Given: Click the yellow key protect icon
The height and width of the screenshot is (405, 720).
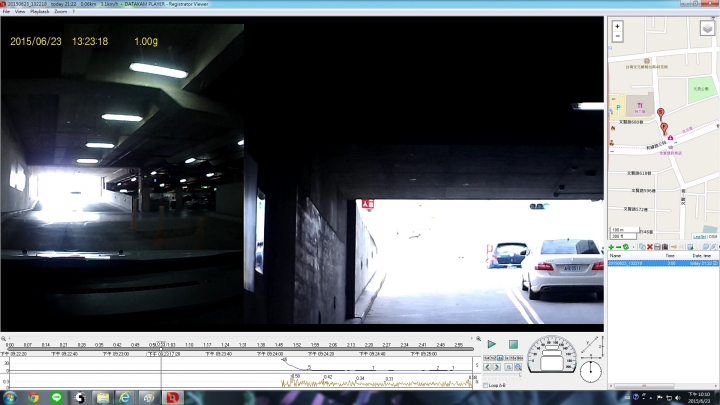Looking at the screenshot, I should point(674,247).
